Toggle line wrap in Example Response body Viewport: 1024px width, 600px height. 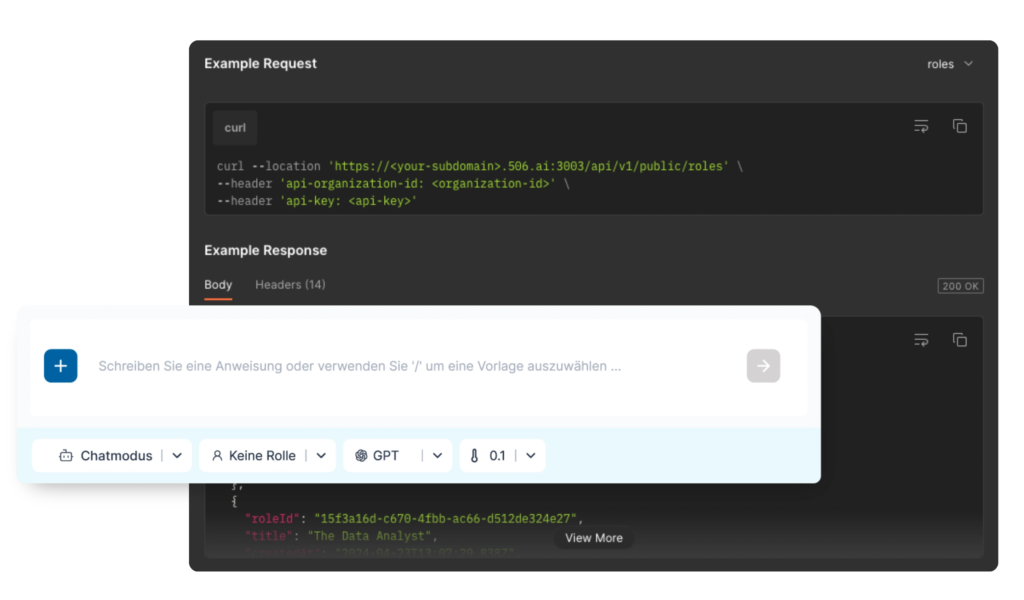[x=921, y=340]
